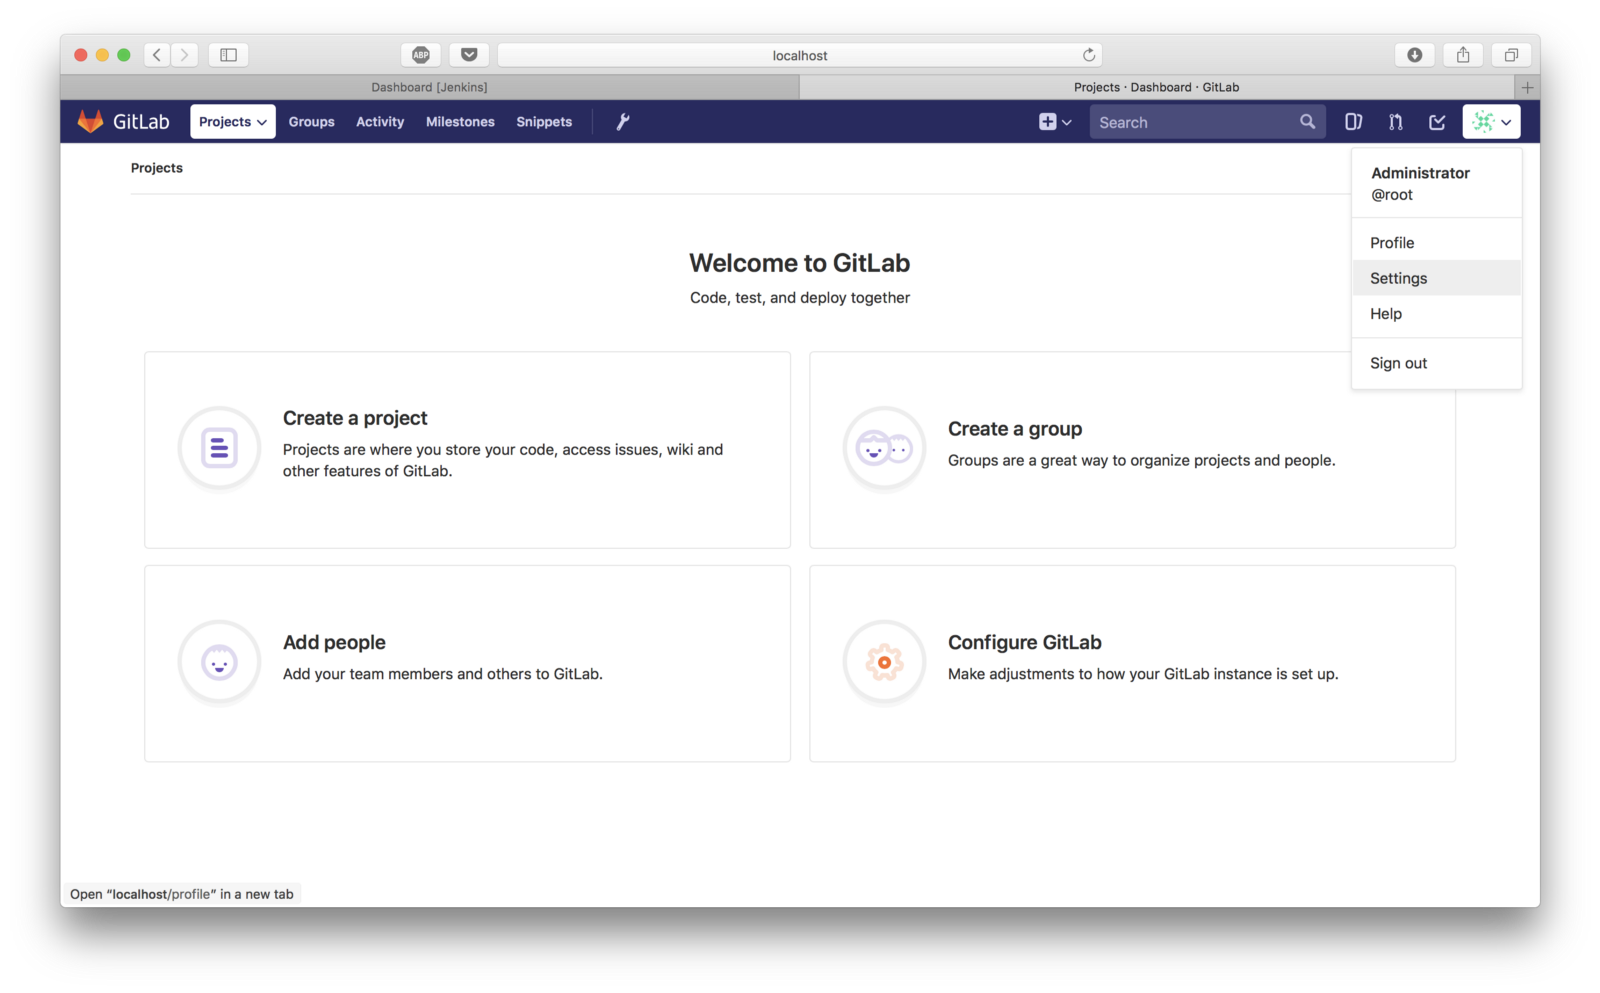The width and height of the screenshot is (1600, 993).
Task: Open the Issues icon in navbar
Action: click(x=1353, y=122)
